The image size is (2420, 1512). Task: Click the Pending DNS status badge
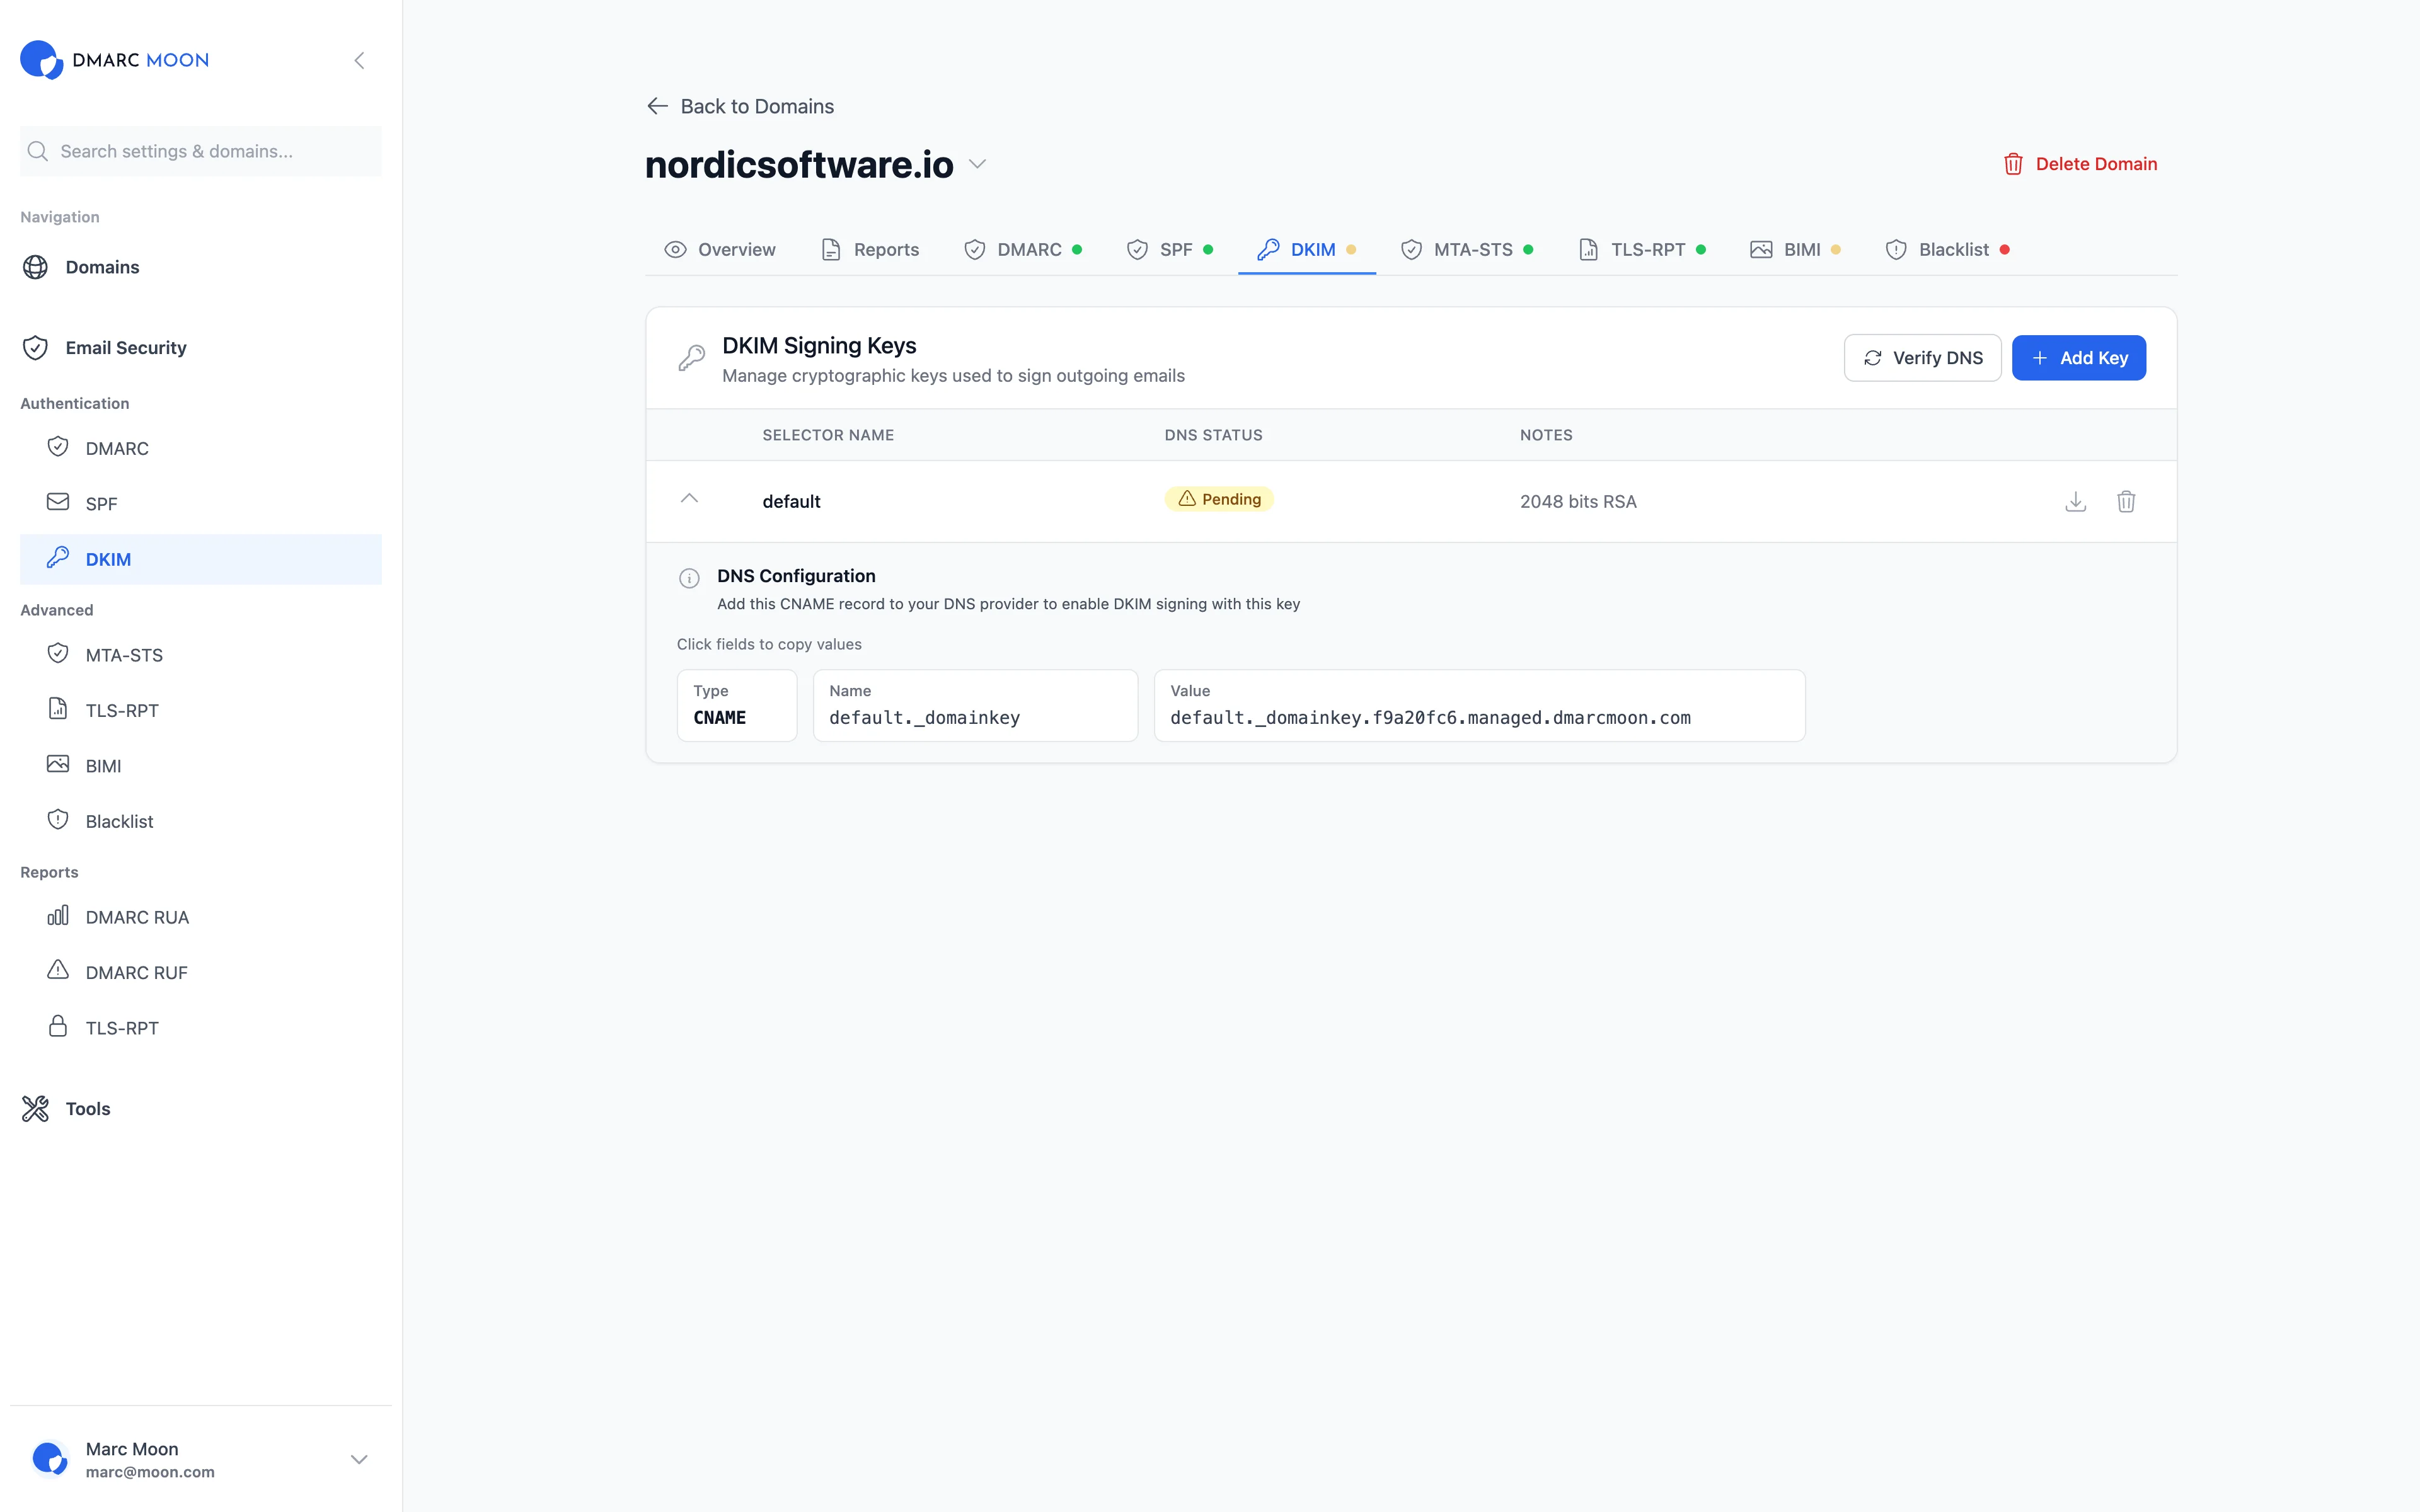pos(1219,498)
